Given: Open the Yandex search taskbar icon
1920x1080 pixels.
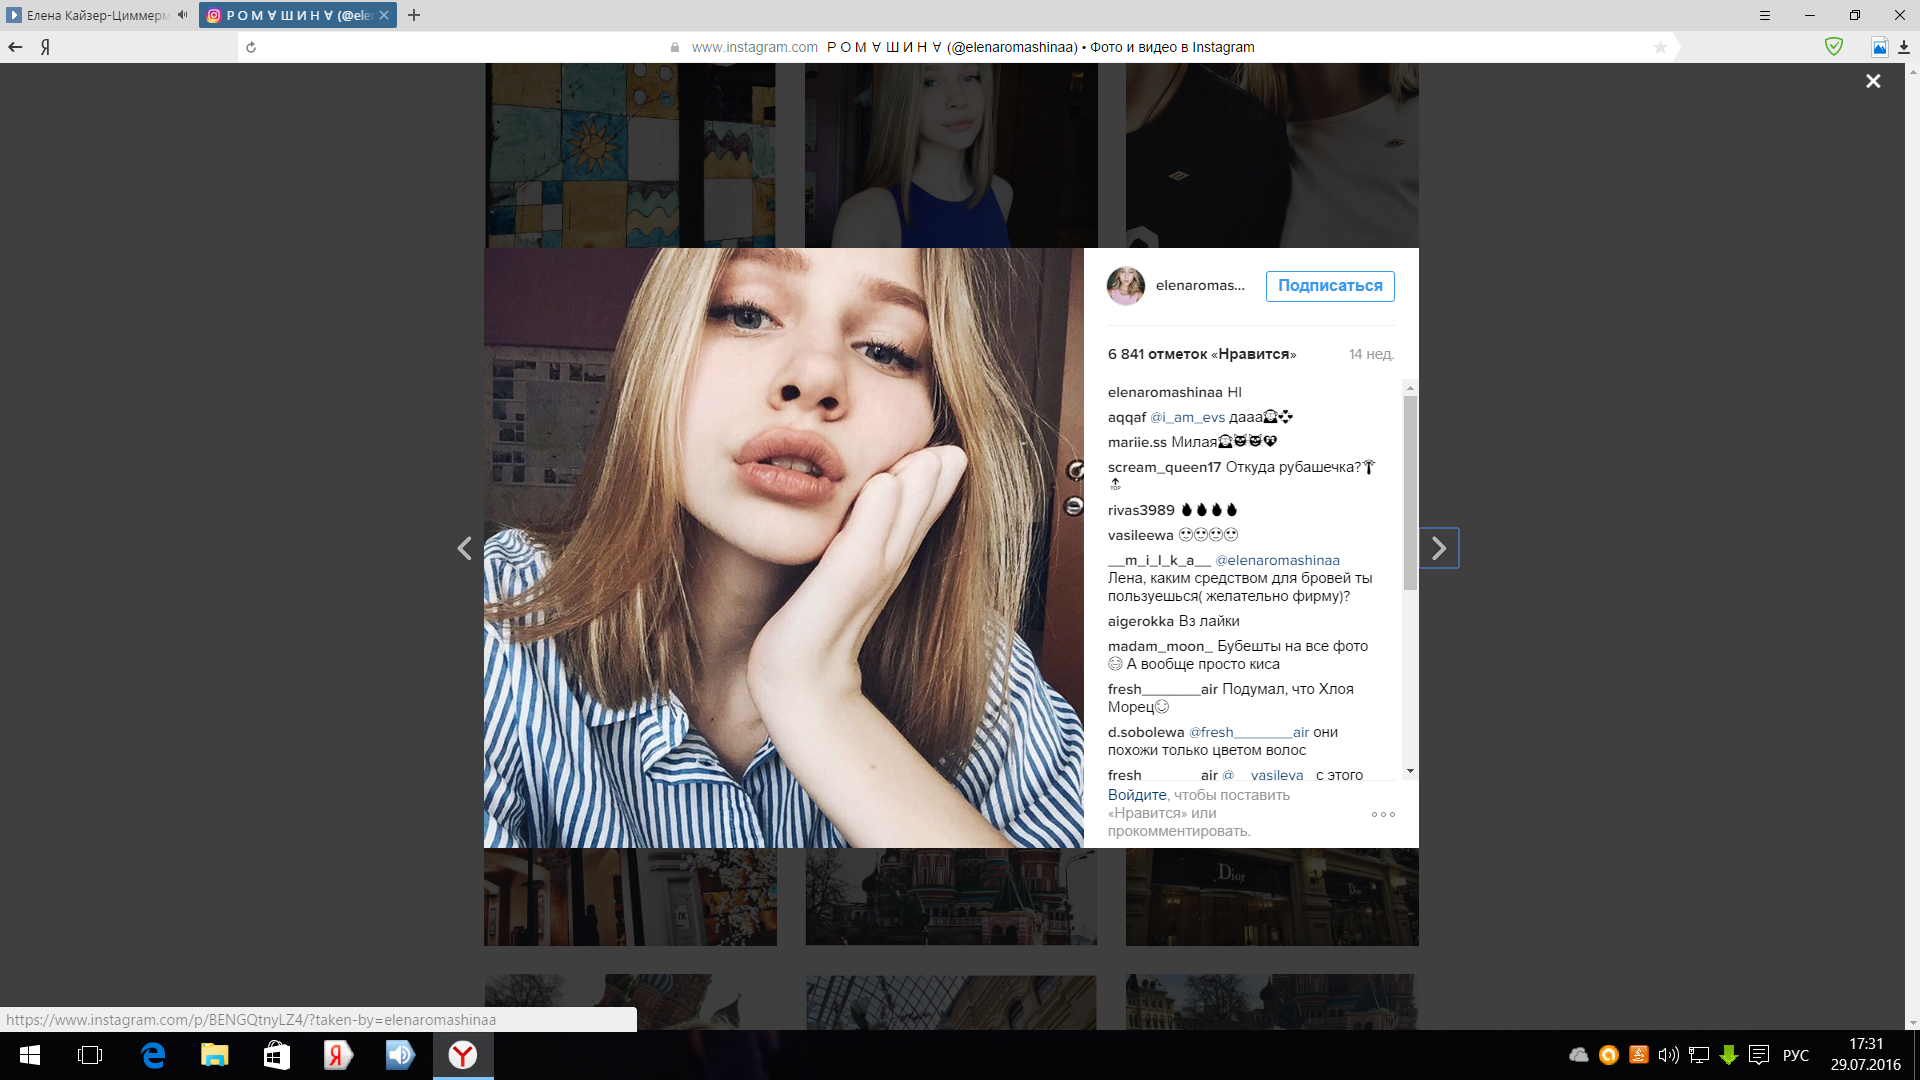Looking at the screenshot, I should [338, 1055].
